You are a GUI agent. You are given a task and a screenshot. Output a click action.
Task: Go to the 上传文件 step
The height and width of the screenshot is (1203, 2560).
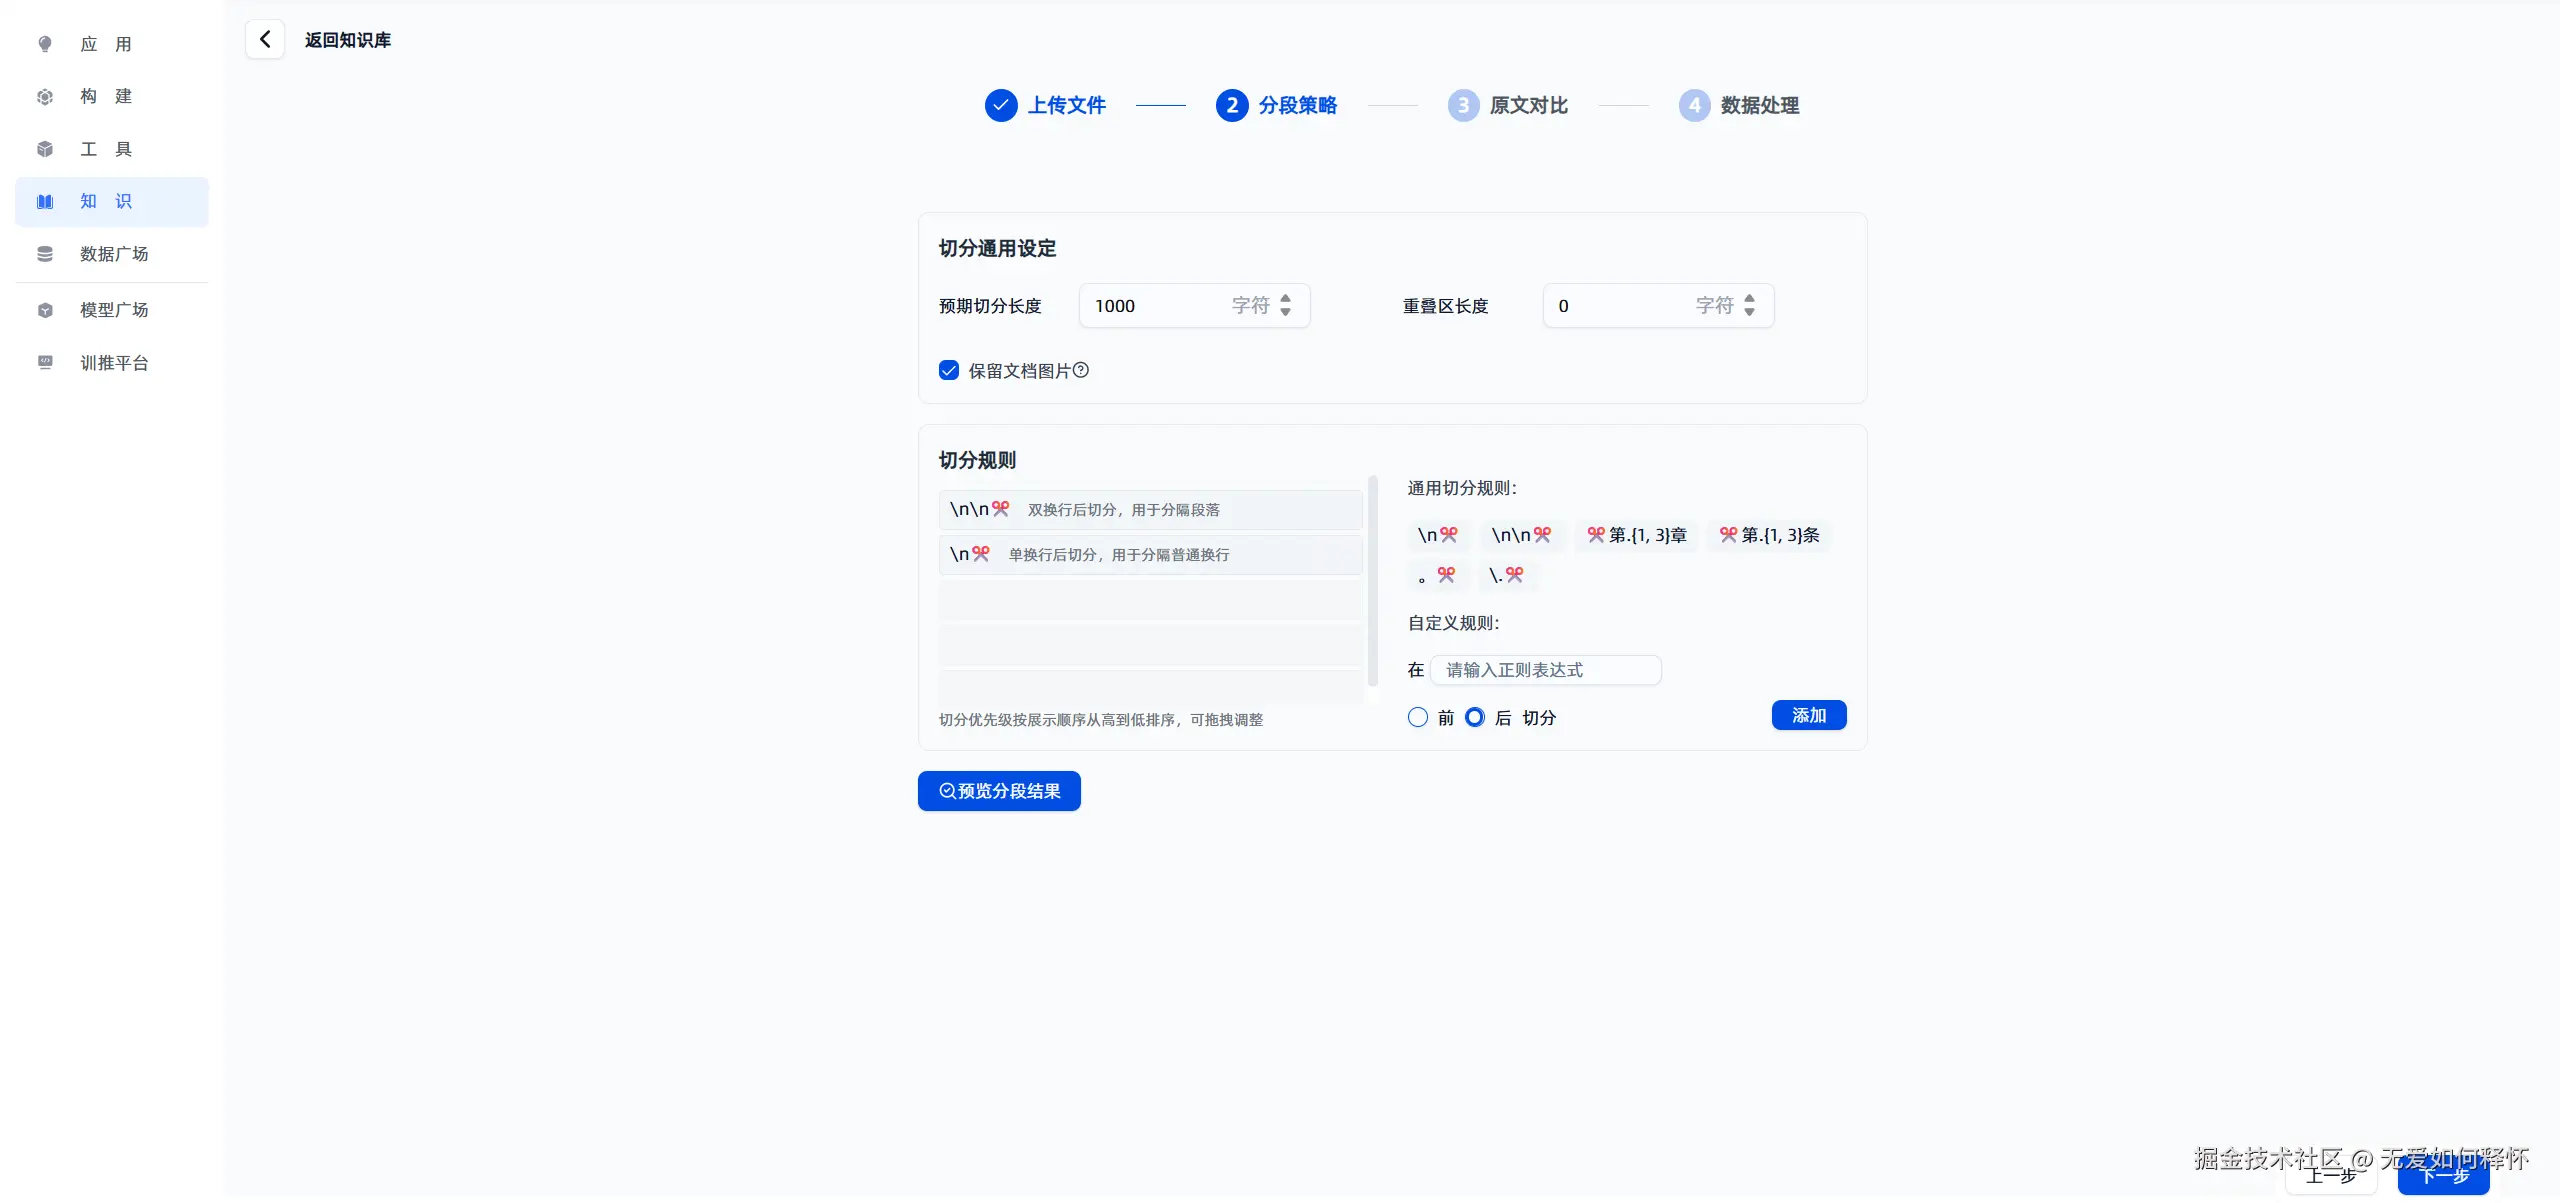pos(1046,105)
